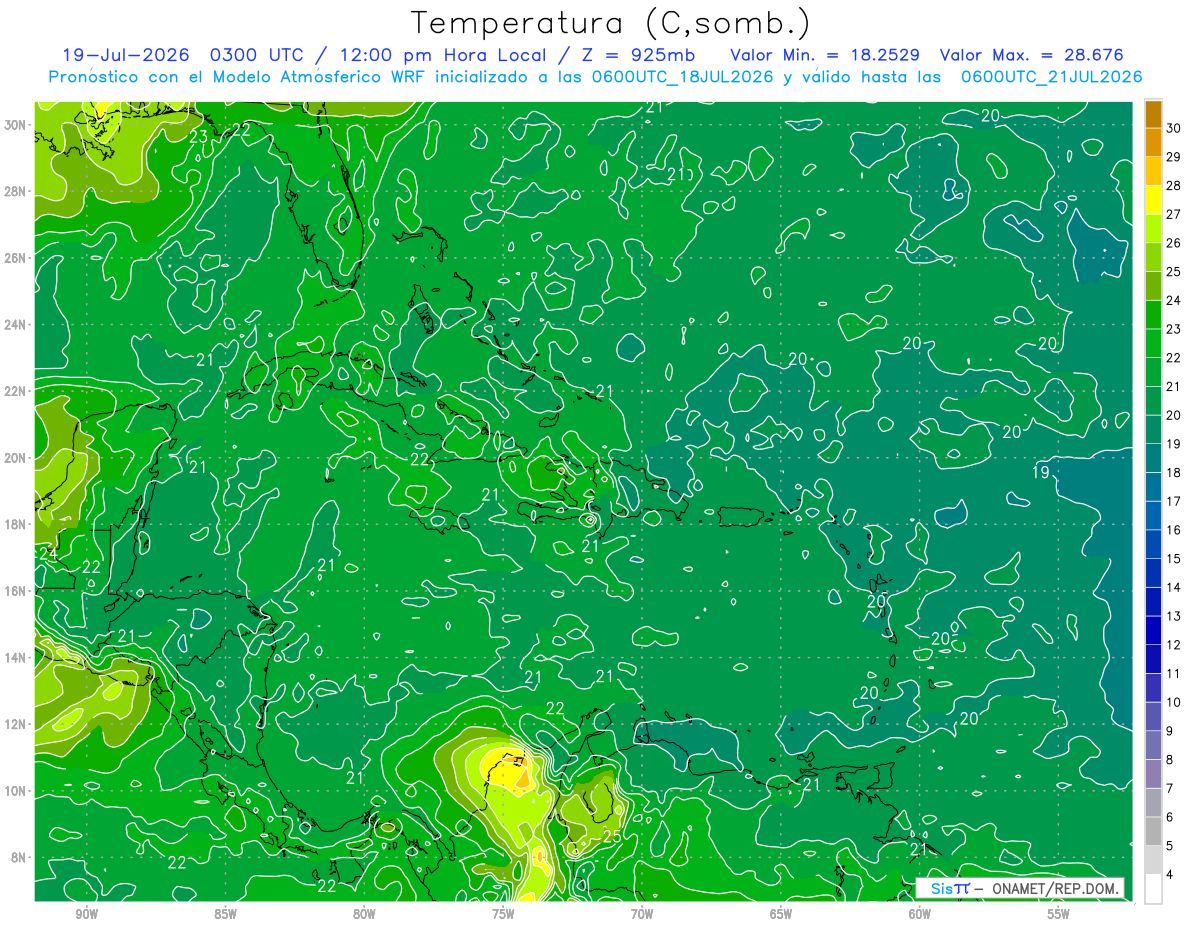1200x927 pixels.
Task: Click the white legend swatch below 4
Action: coord(1153,890)
